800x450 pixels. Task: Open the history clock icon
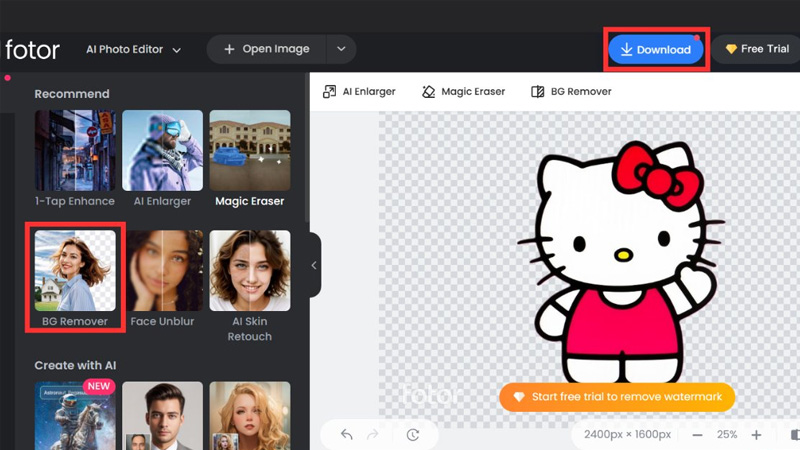pyautogui.click(x=413, y=435)
